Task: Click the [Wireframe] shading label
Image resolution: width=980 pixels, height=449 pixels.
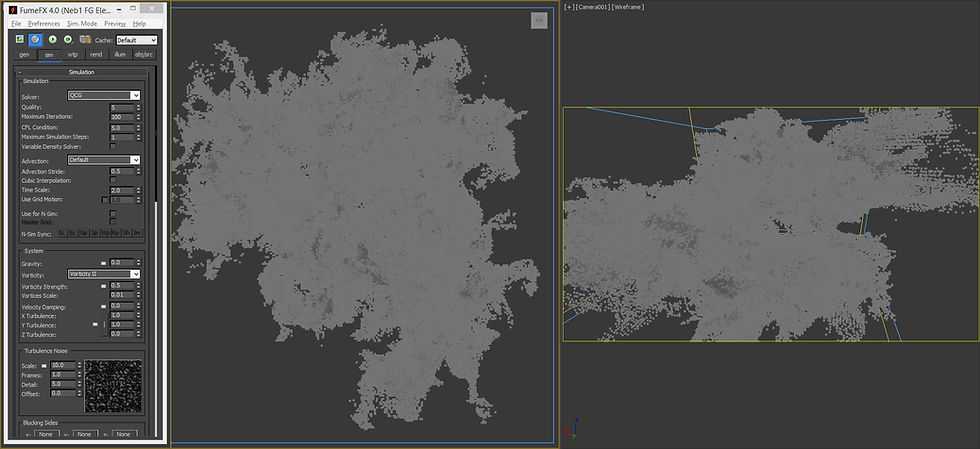Action: 628,7
